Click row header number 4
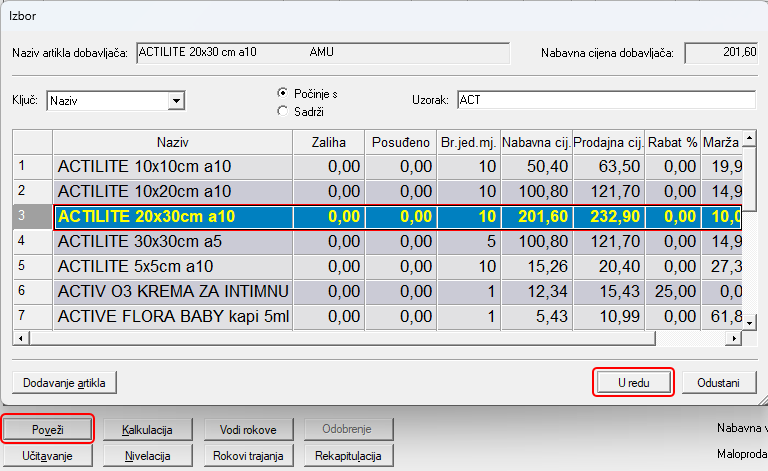The image size is (768, 471). [x=32, y=241]
